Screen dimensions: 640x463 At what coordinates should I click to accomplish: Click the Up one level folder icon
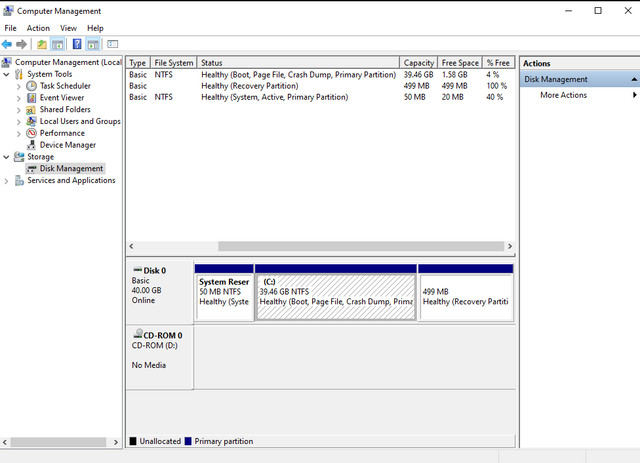(42, 44)
